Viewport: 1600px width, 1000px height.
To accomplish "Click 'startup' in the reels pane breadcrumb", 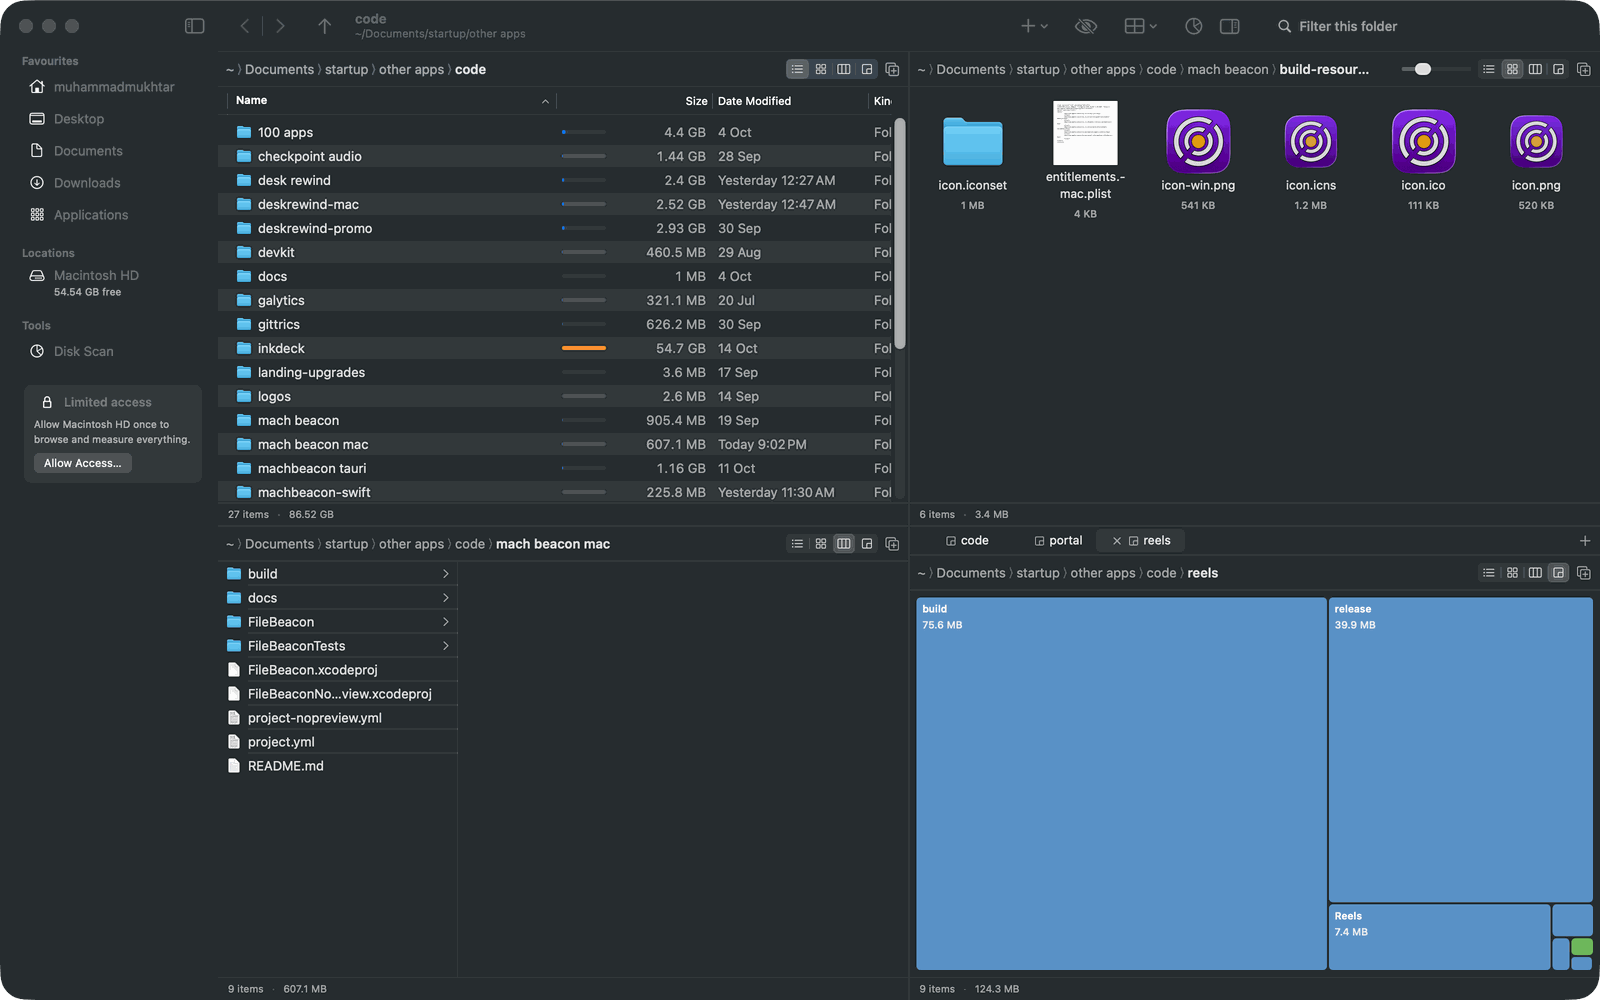I will click(x=1038, y=573).
